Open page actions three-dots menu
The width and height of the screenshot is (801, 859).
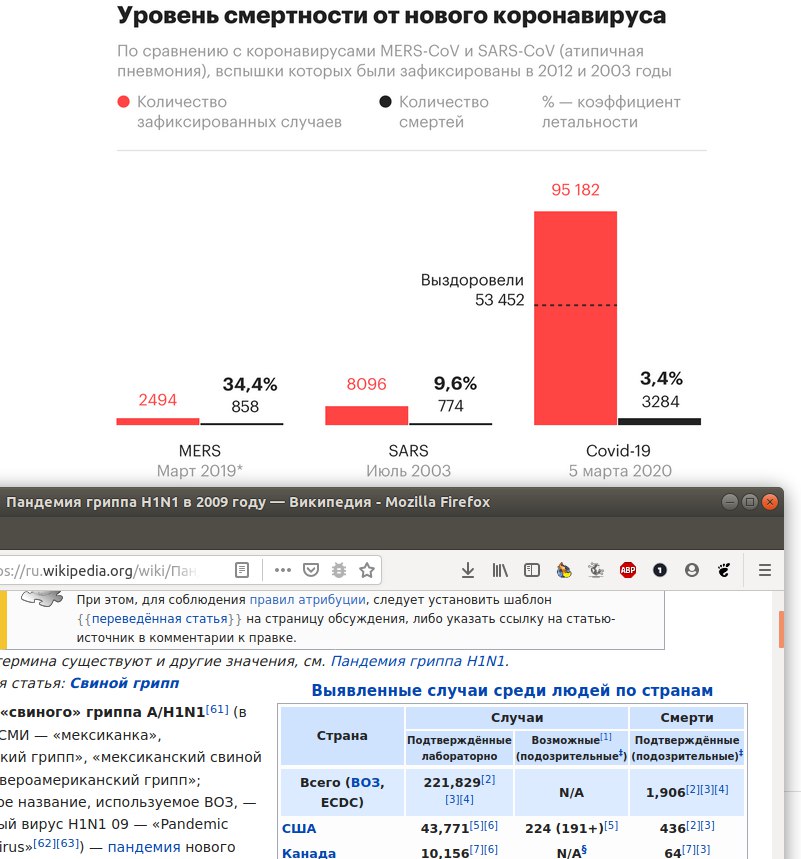pyautogui.click(x=283, y=570)
